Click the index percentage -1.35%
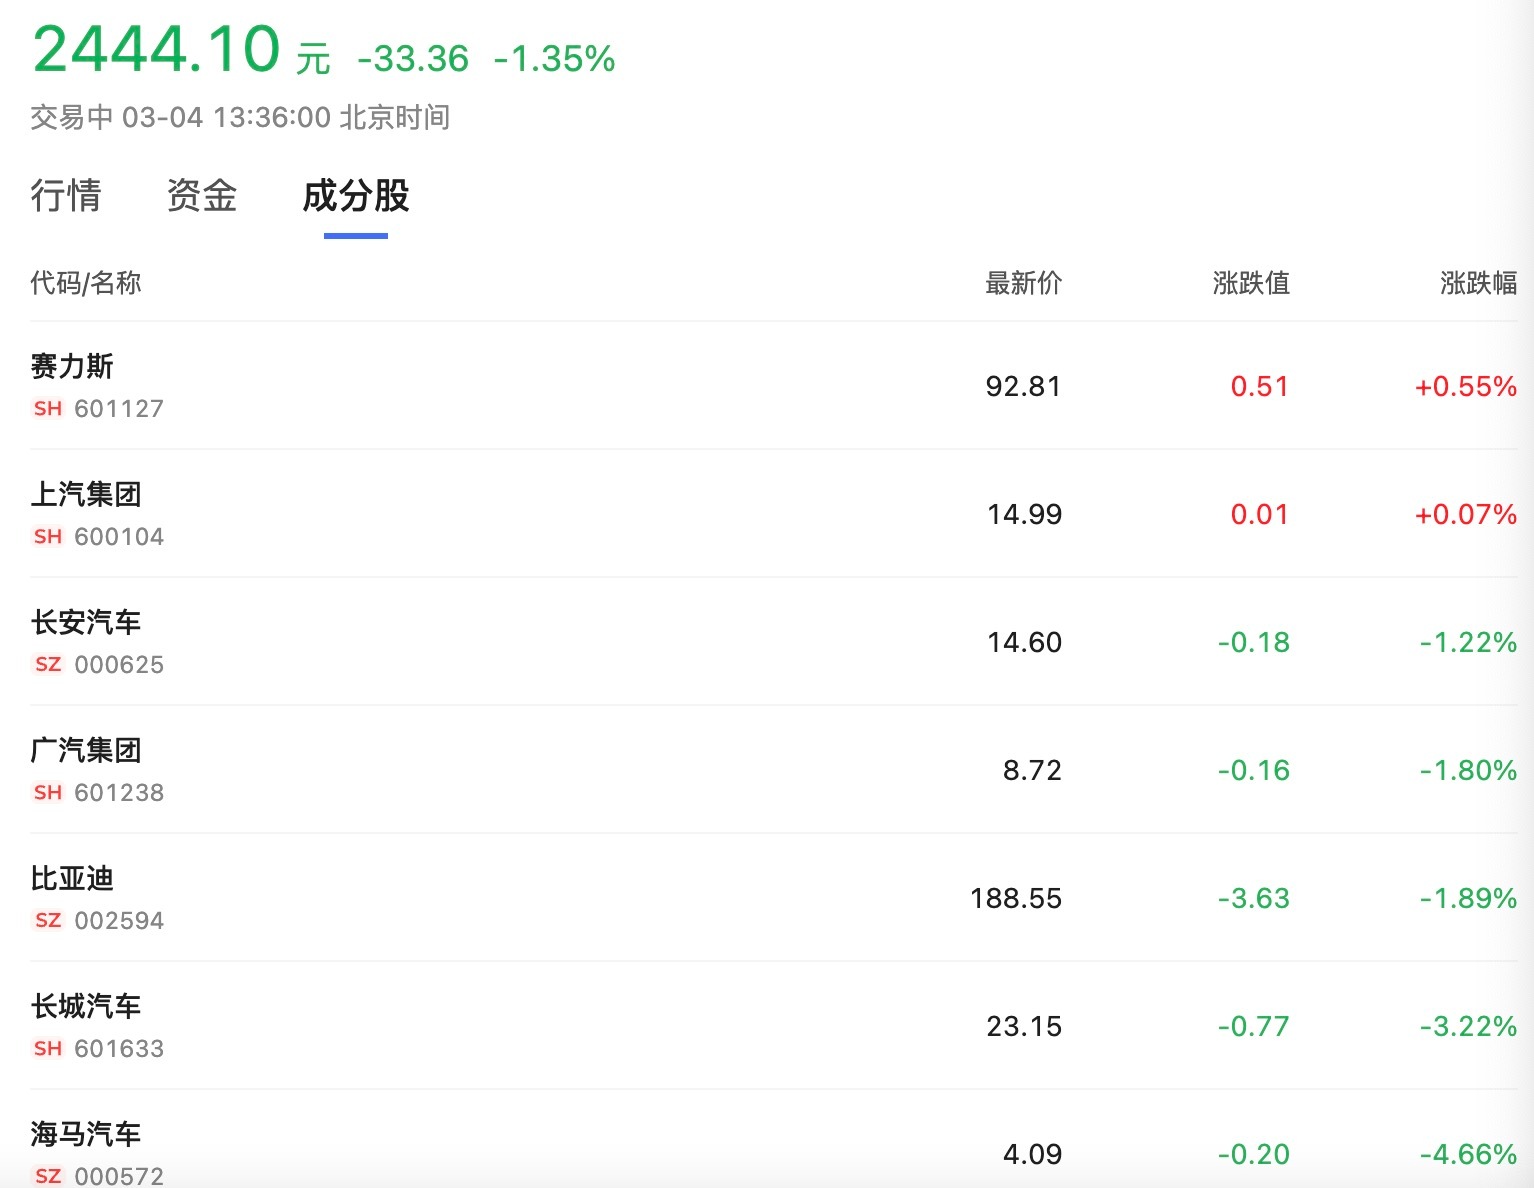The image size is (1534, 1188). pyautogui.click(x=555, y=59)
